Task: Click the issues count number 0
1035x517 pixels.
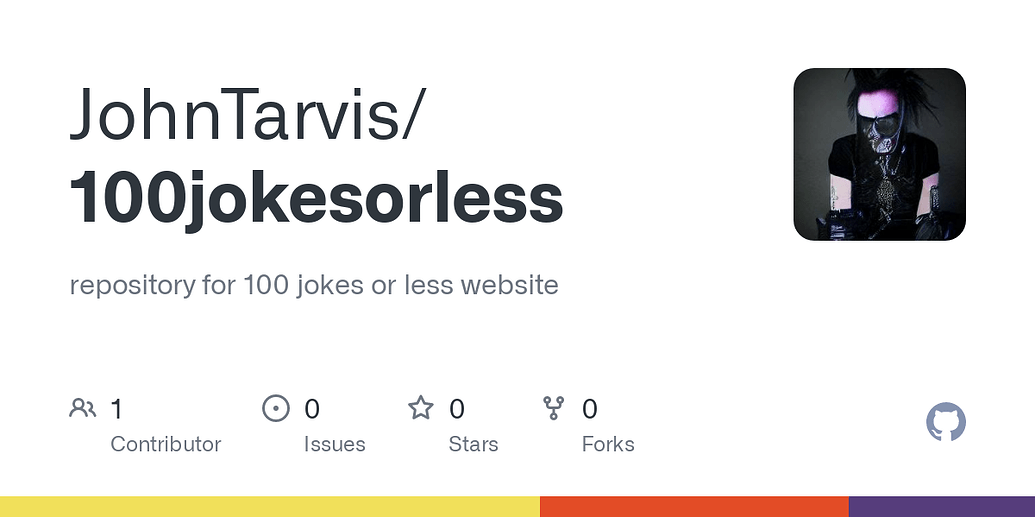Action: pyautogui.click(x=312, y=409)
